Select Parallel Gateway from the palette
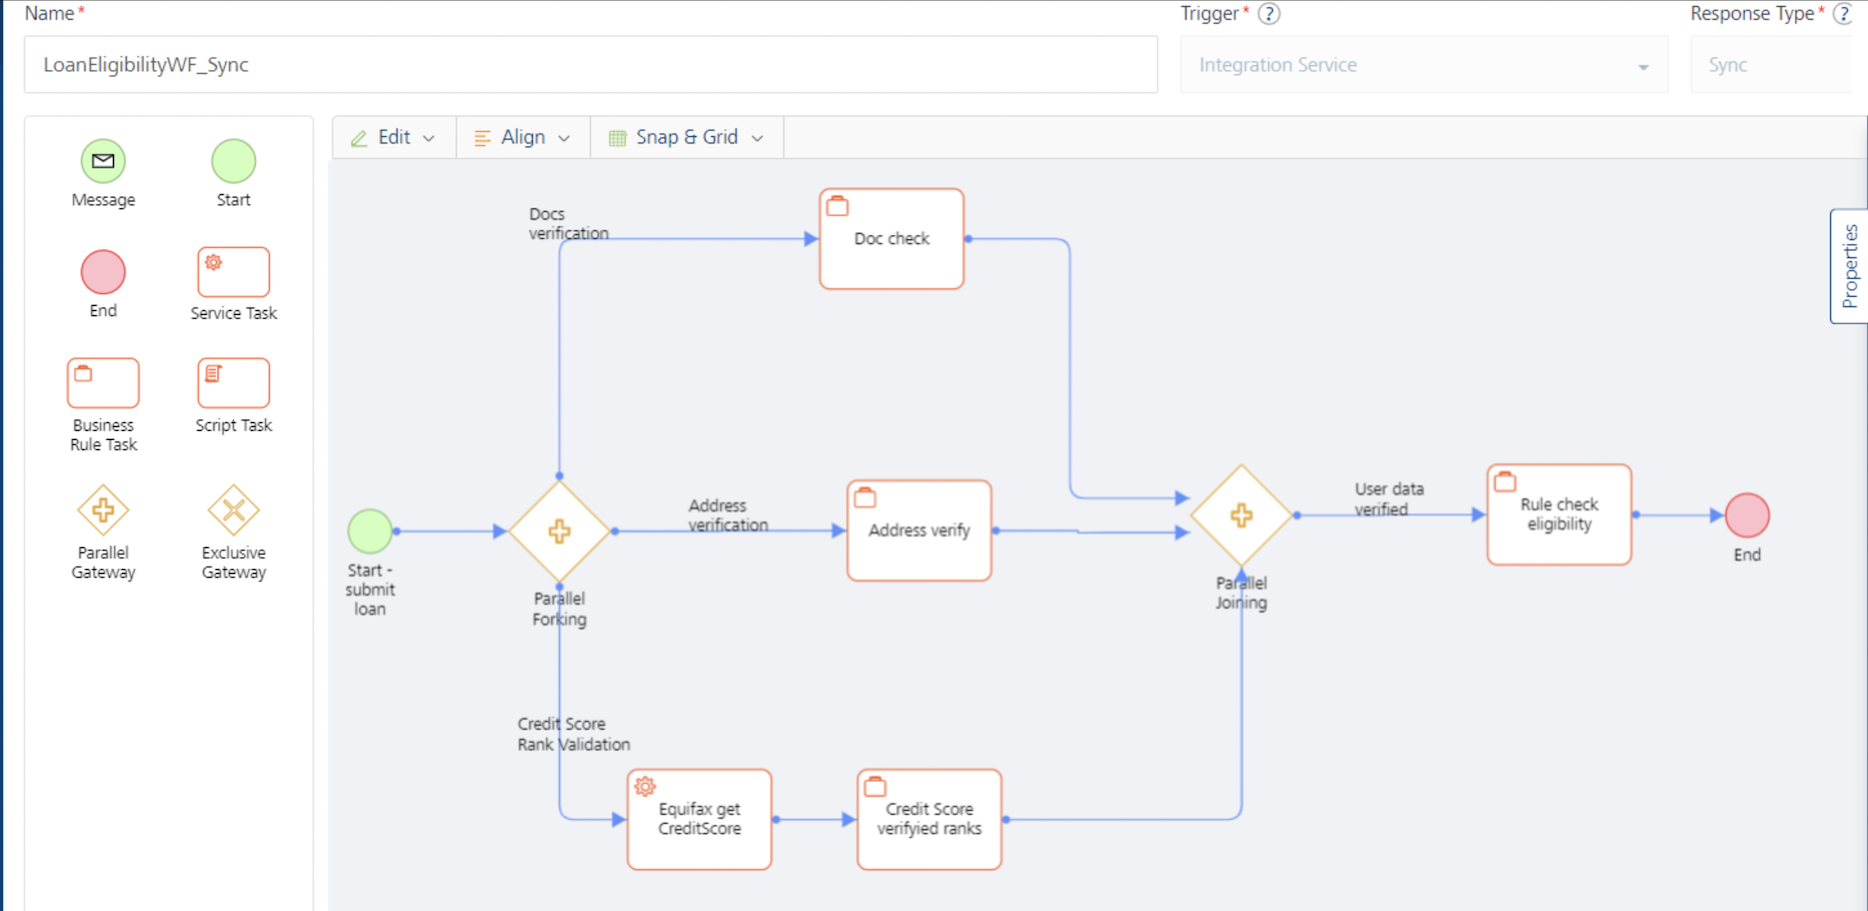This screenshot has height=911, width=1868. click(103, 511)
